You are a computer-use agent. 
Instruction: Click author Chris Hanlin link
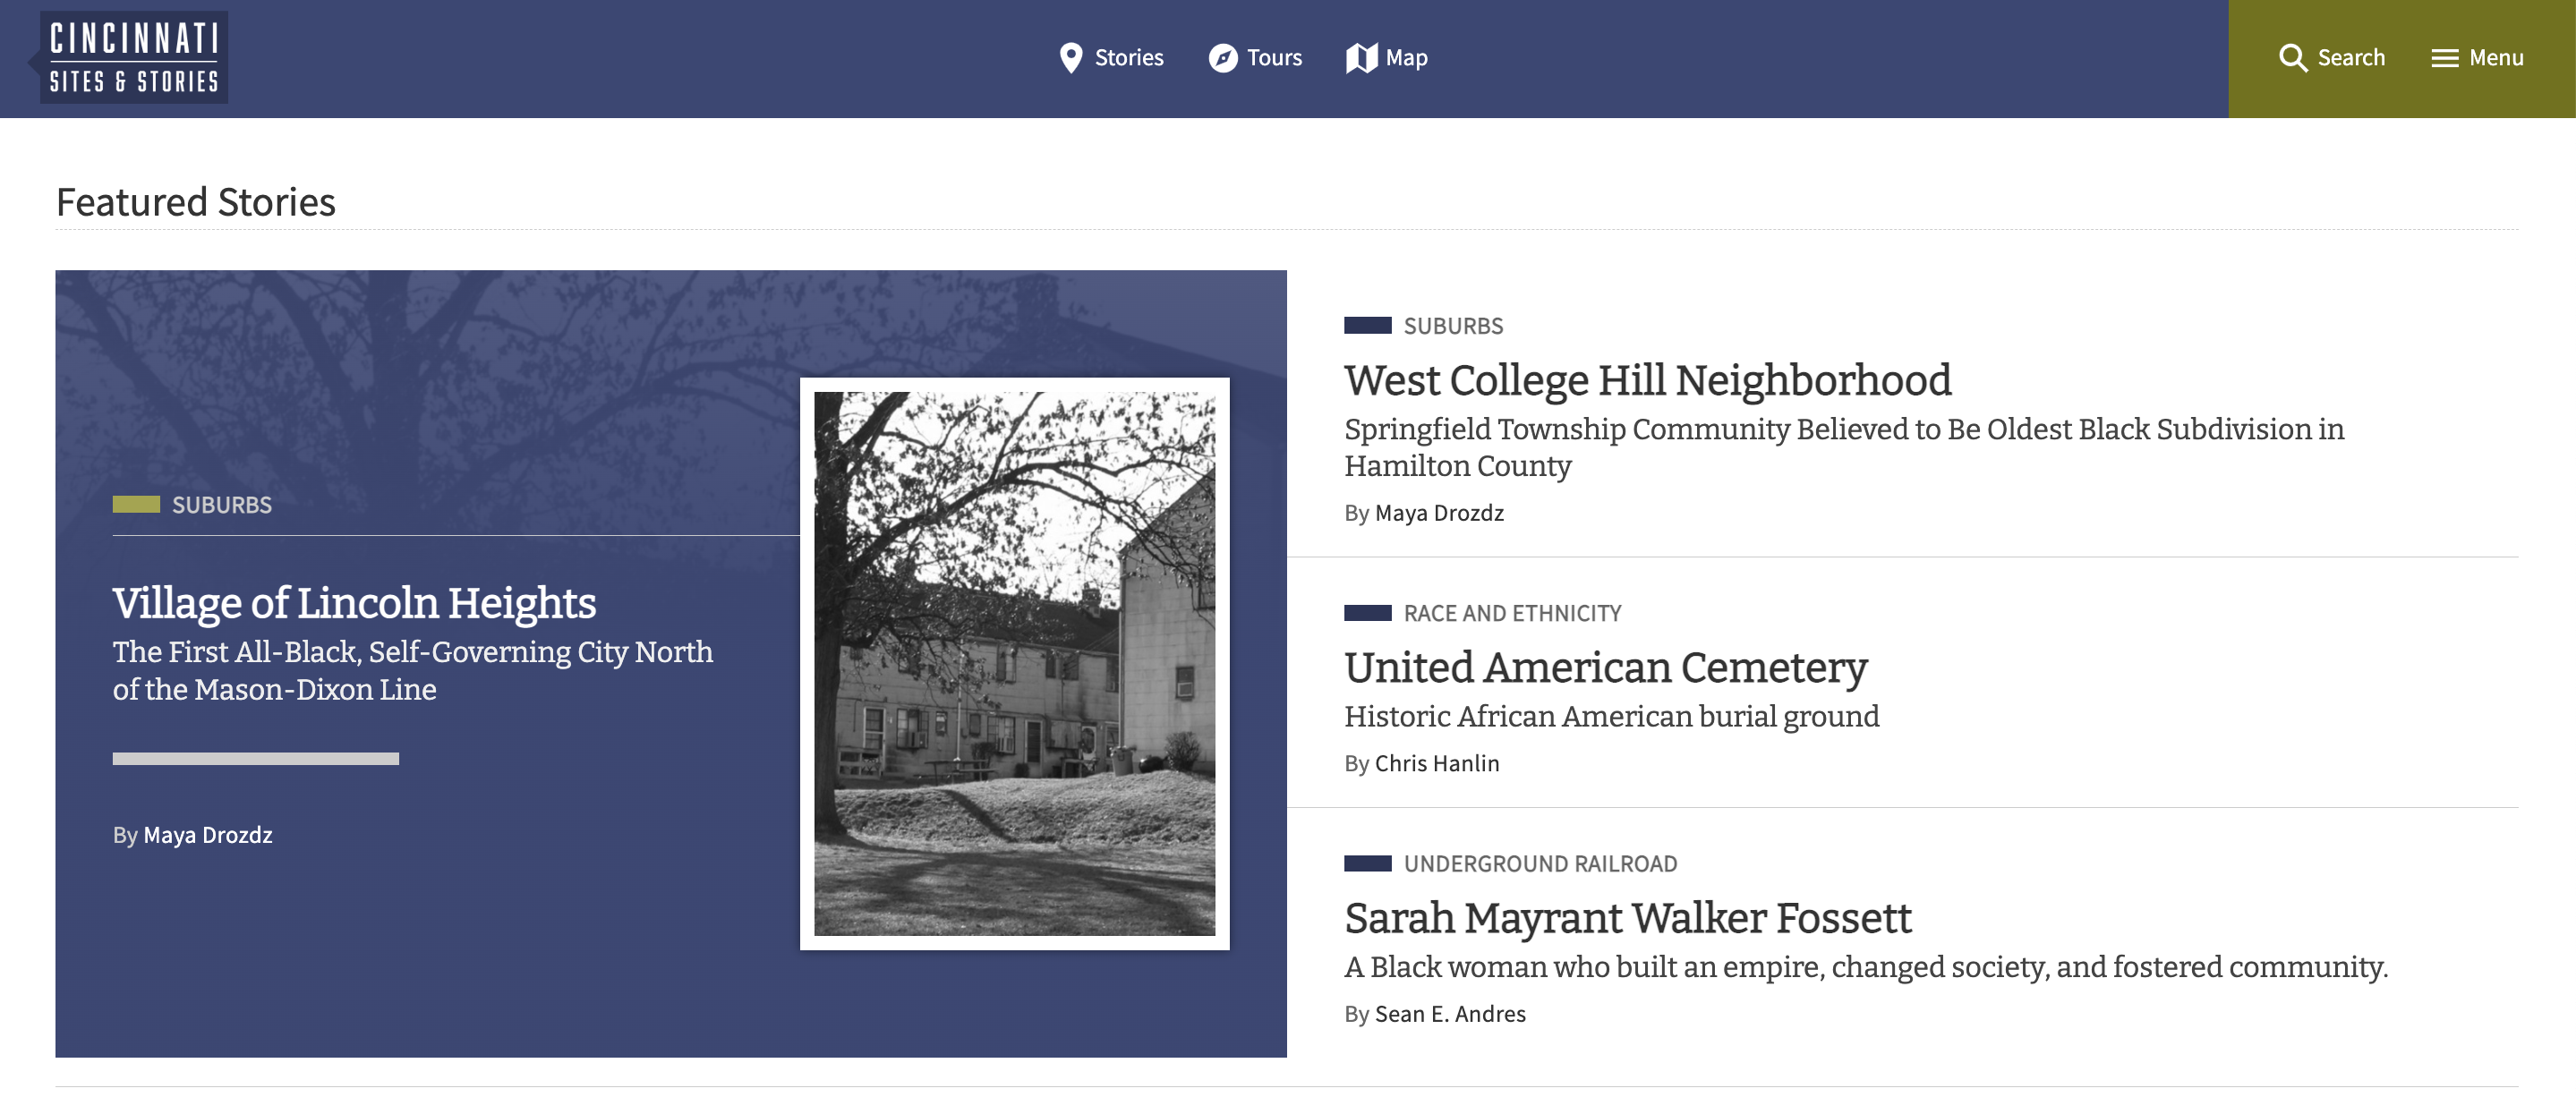pos(1437,763)
